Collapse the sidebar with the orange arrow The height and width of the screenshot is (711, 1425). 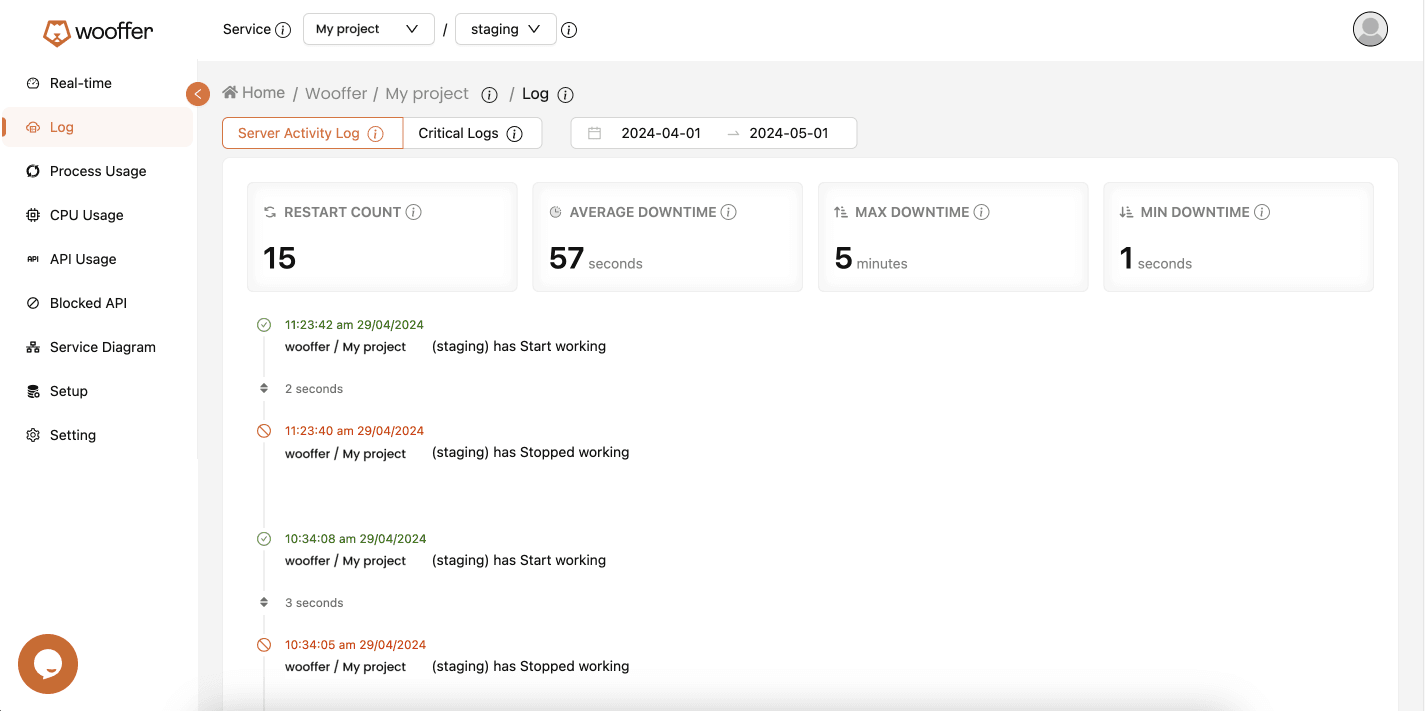[x=198, y=94]
